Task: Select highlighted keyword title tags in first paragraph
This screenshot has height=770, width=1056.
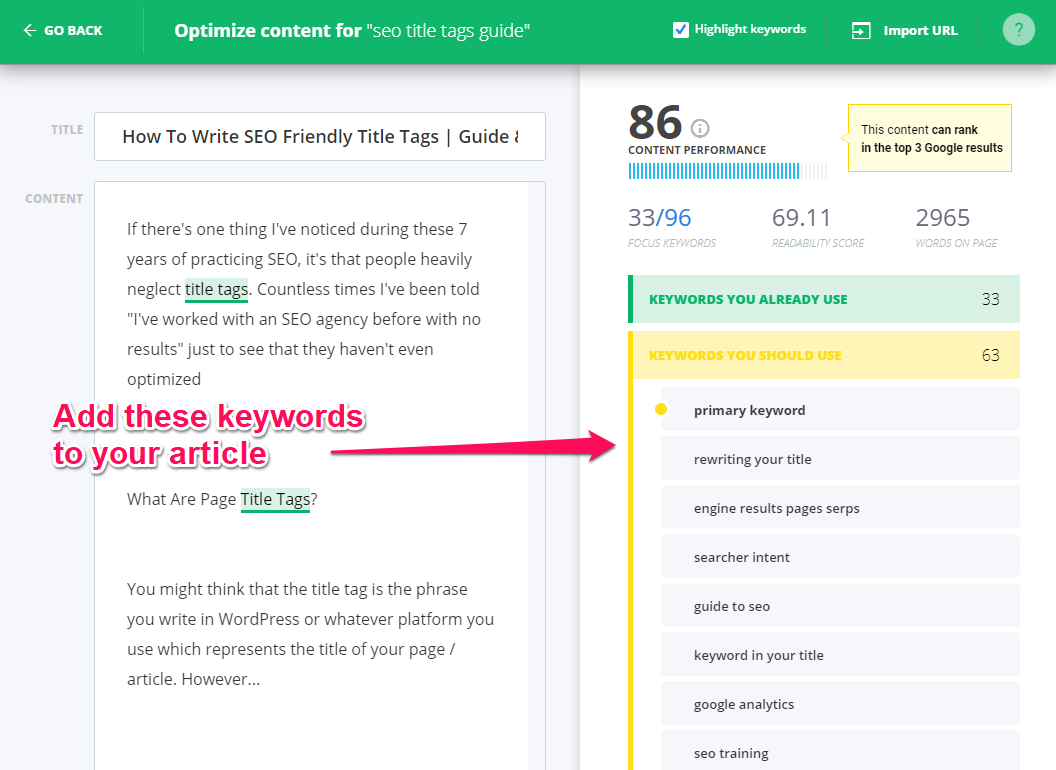Action: [x=216, y=289]
